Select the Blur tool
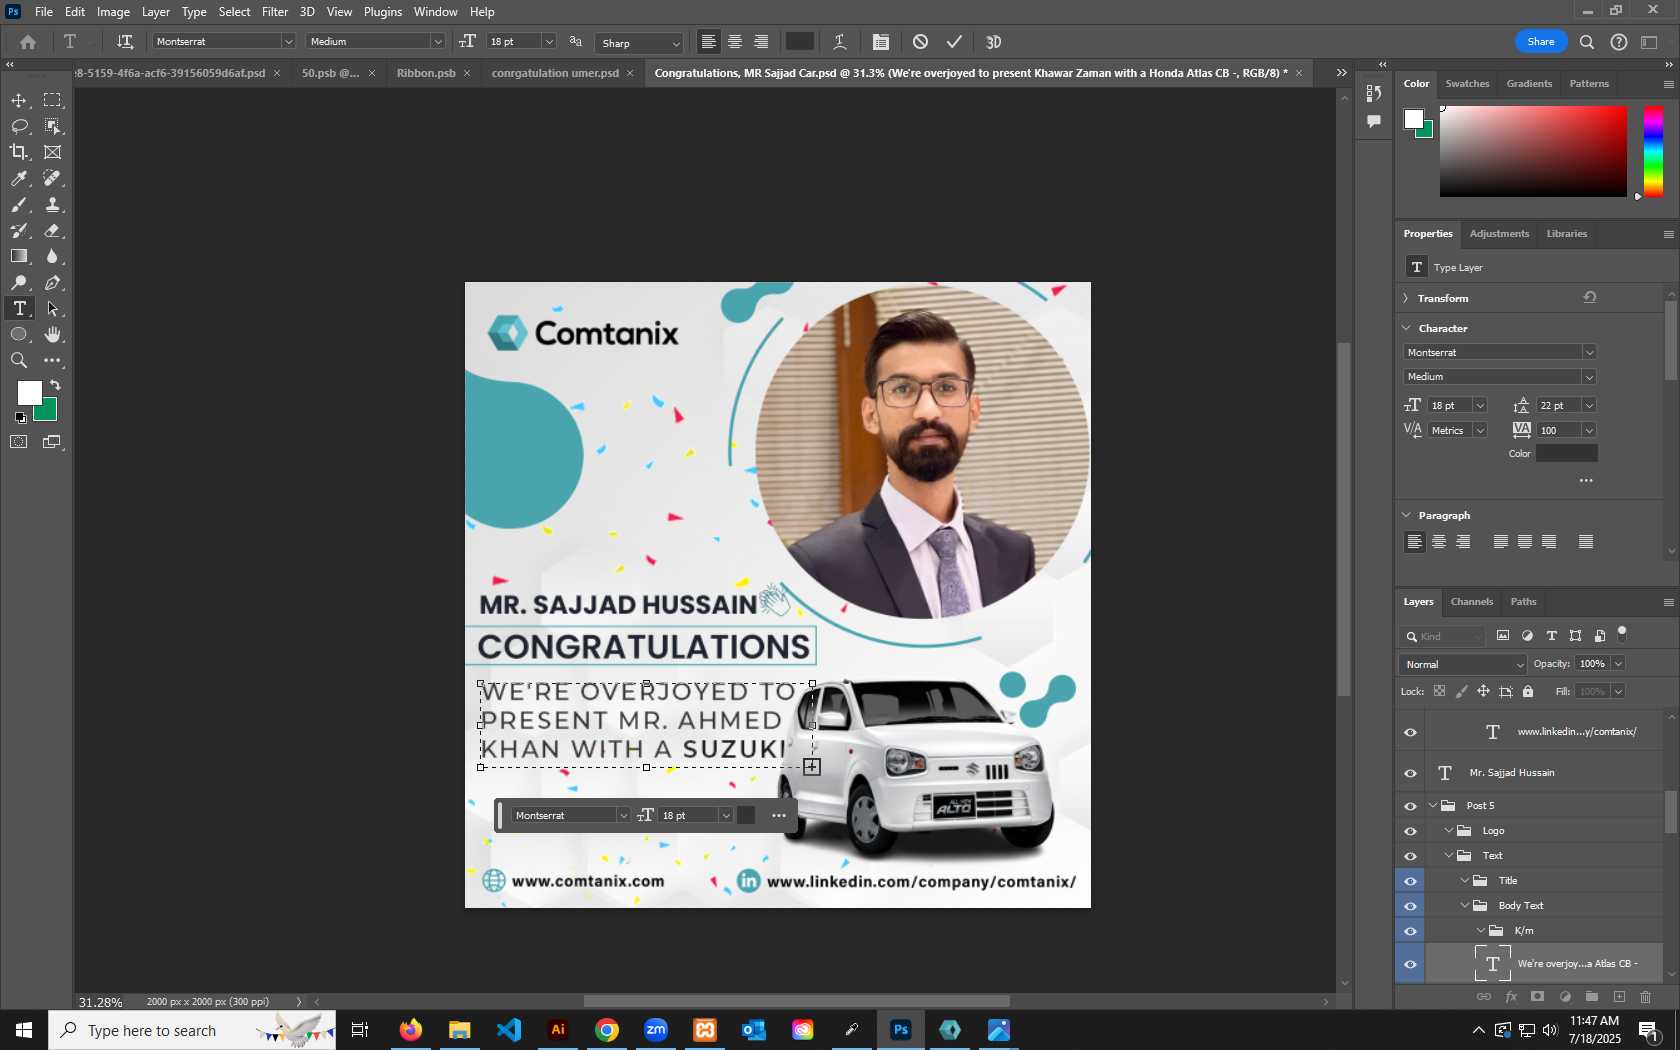This screenshot has height=1050, width=1680. tap(53, 256)
